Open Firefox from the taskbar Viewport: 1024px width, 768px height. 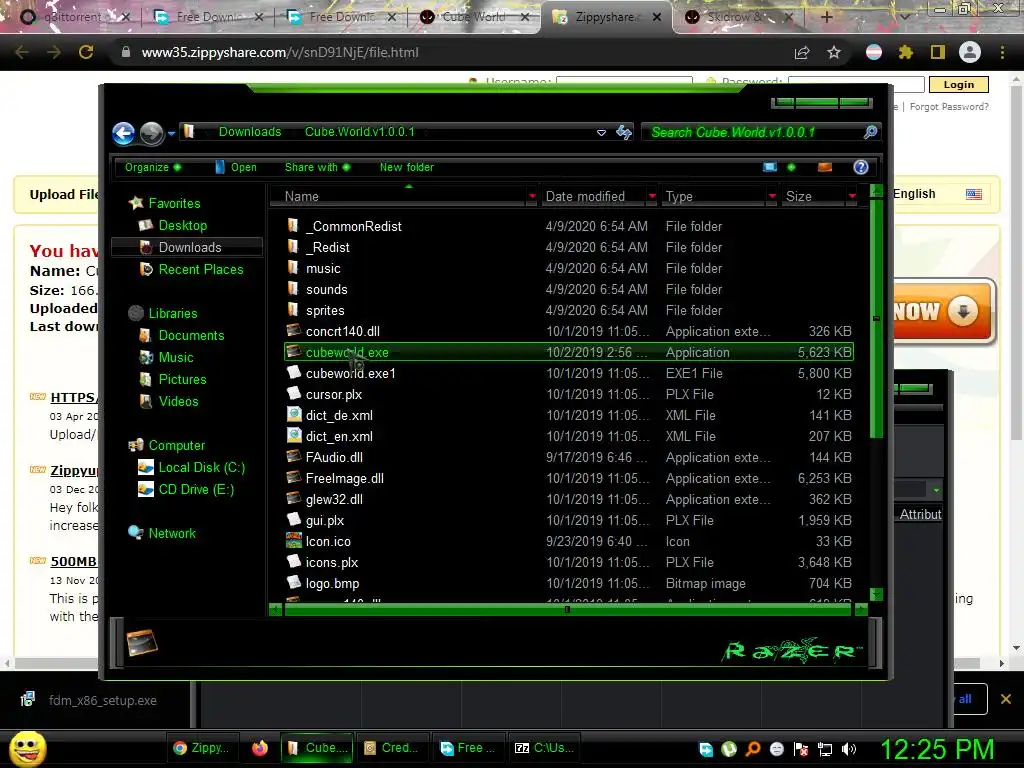(260, 748)
